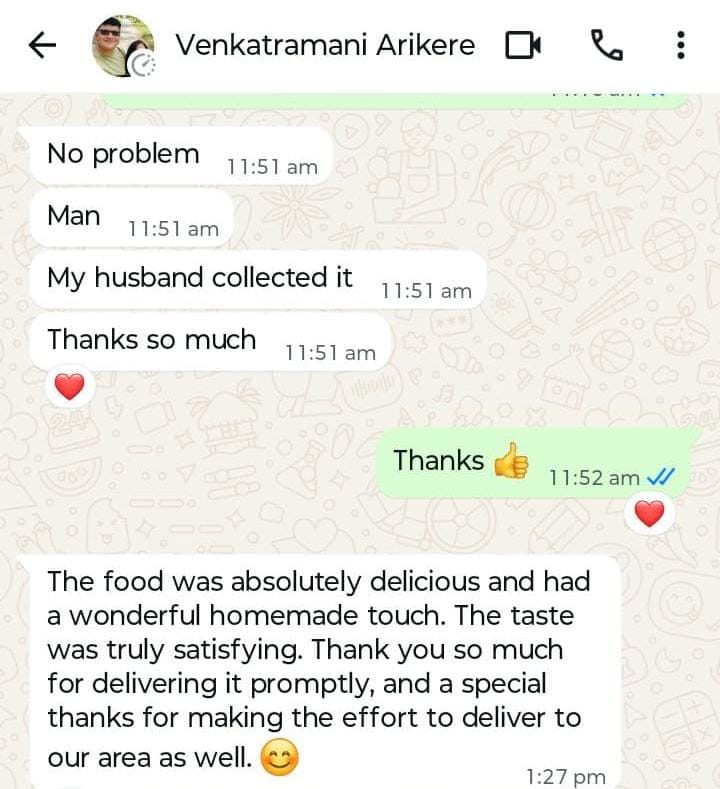Tap heart reaction on sent Thanks message
This screenshot has width=720, height=789.
click(649, 514)
